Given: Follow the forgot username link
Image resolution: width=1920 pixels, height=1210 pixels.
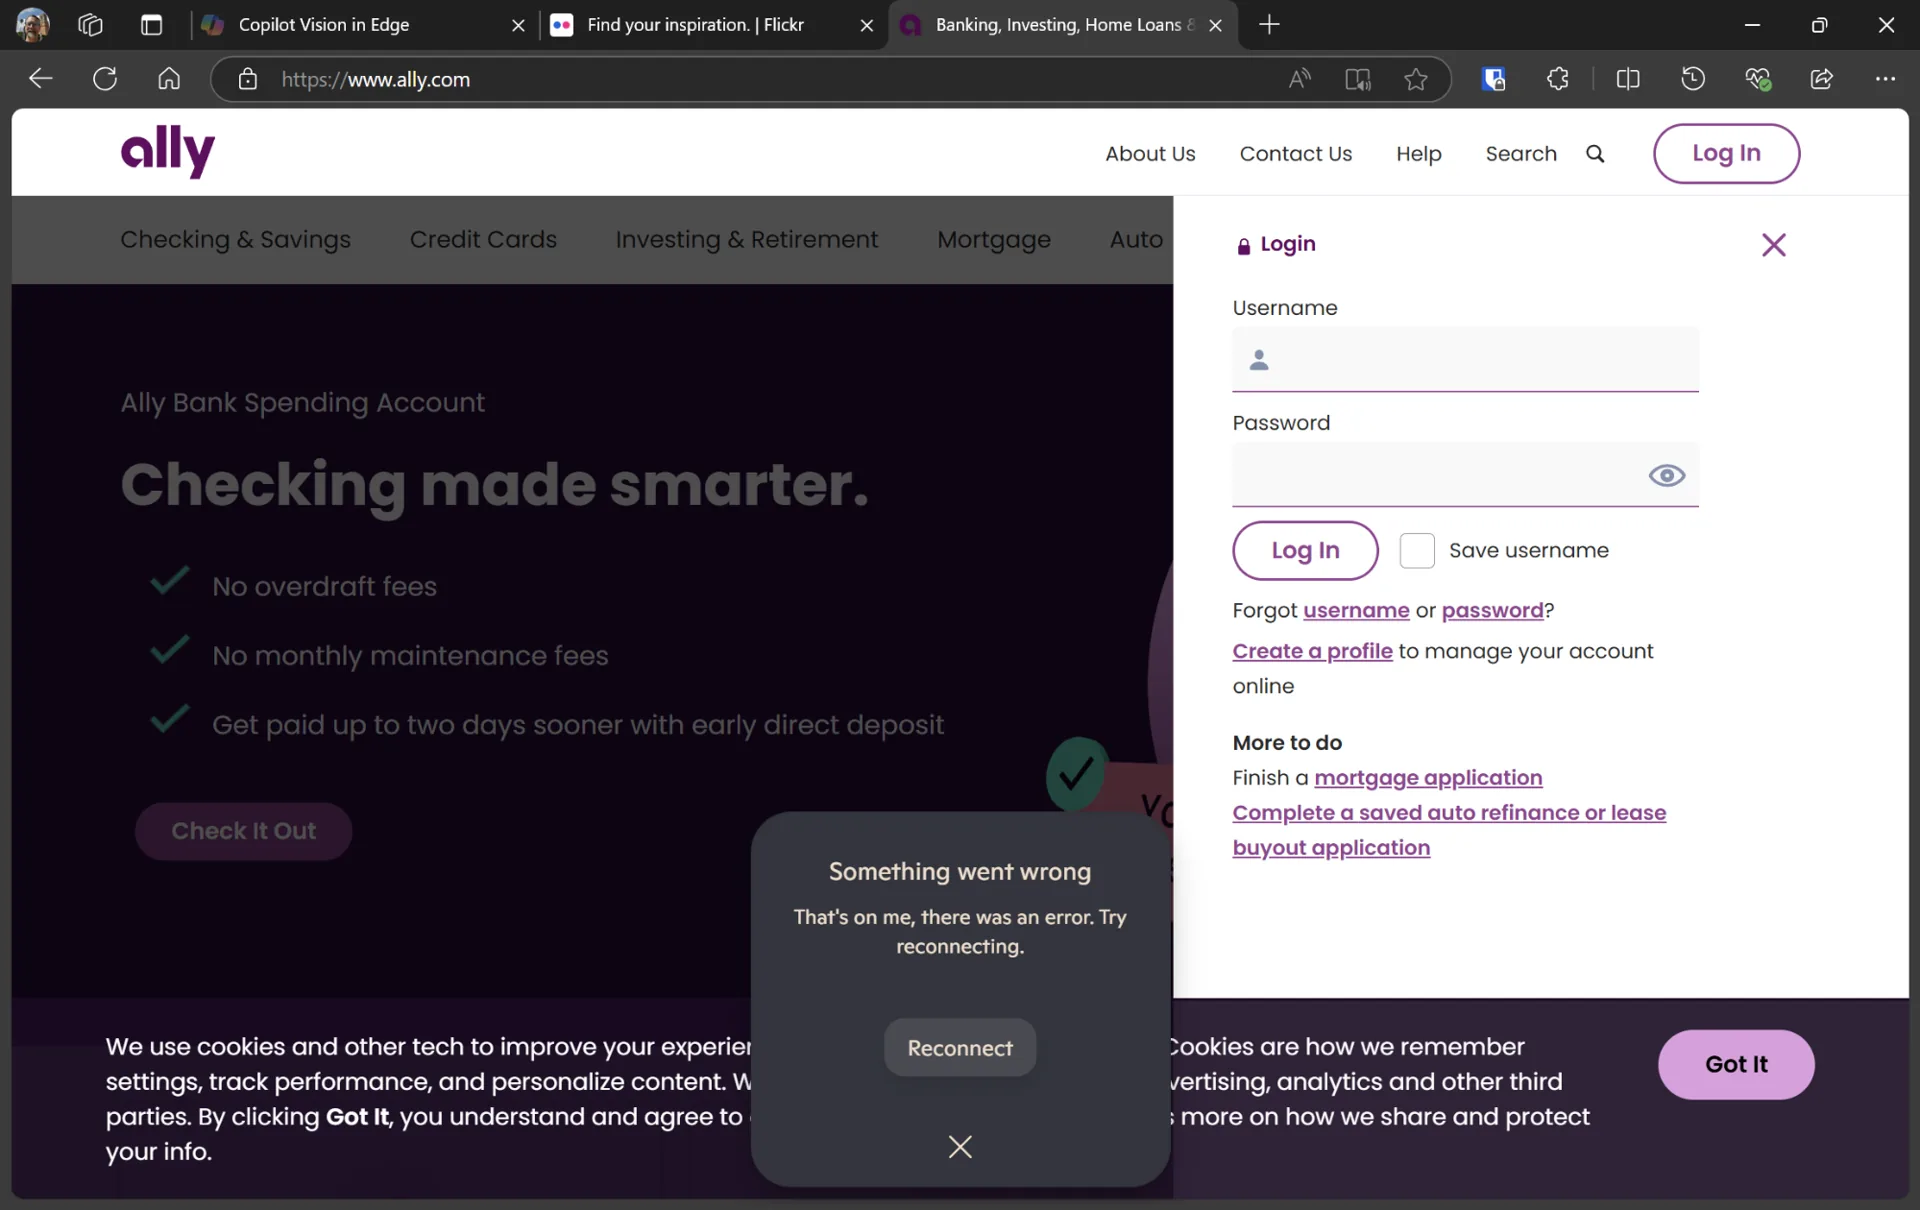Looking at the screenshot, I should point(1356,611).
